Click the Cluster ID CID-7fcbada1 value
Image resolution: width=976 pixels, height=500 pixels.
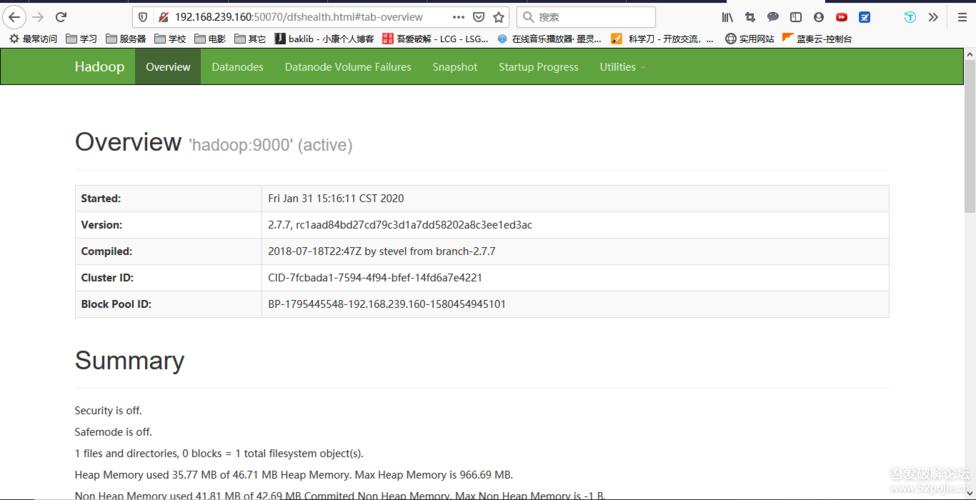375,278
